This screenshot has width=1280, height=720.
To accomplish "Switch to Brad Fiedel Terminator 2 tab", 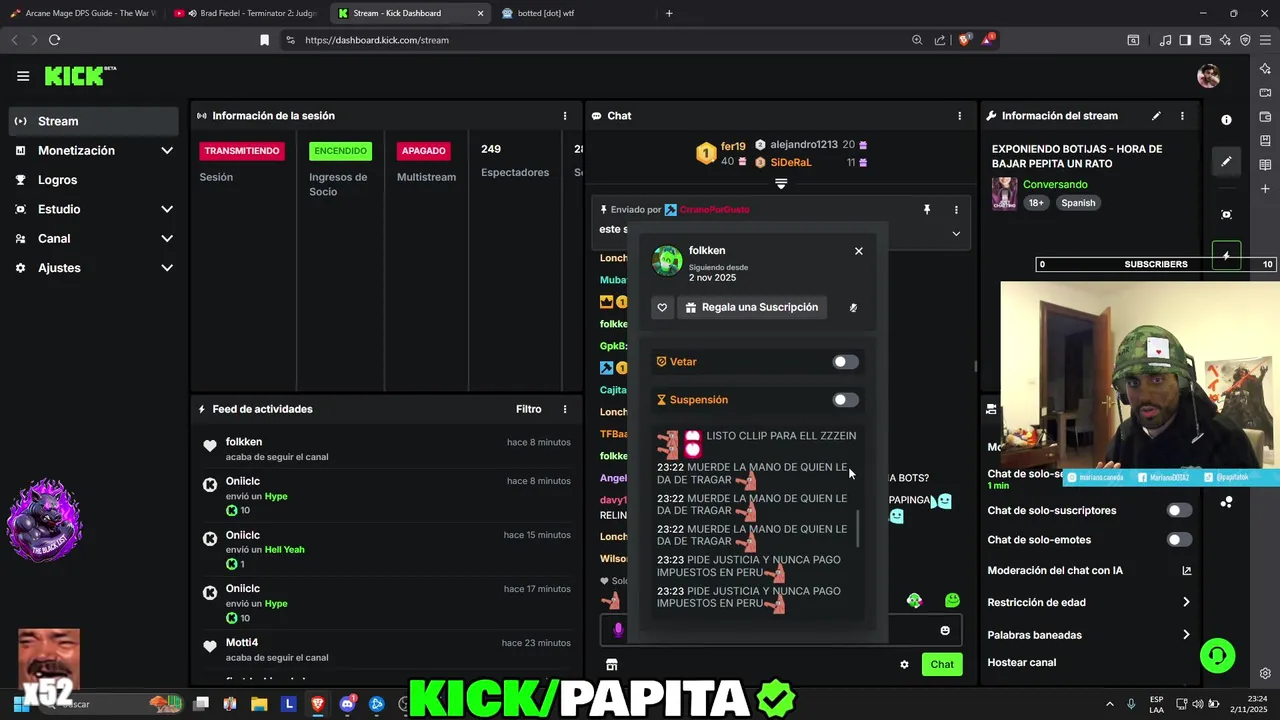I will [x=244, y=13].
